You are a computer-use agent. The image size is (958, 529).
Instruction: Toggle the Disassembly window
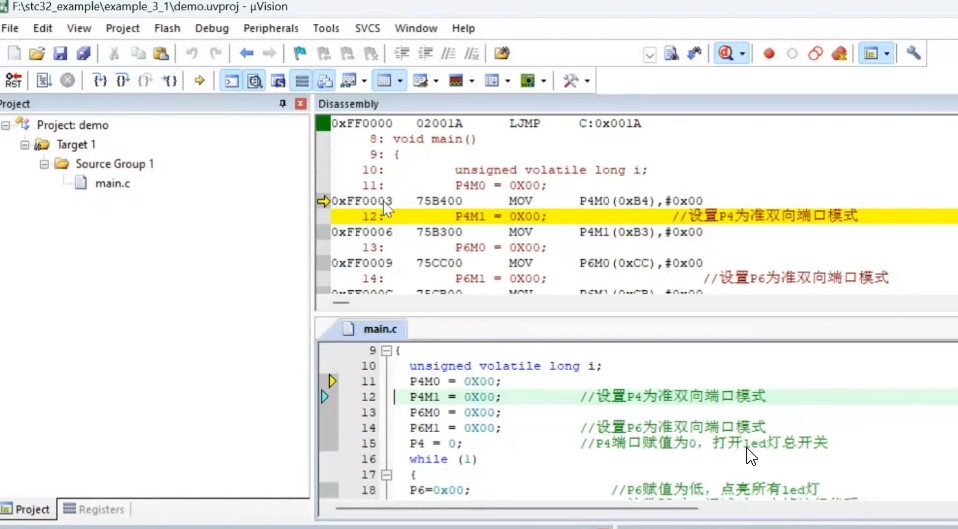[x=255, y=80]
